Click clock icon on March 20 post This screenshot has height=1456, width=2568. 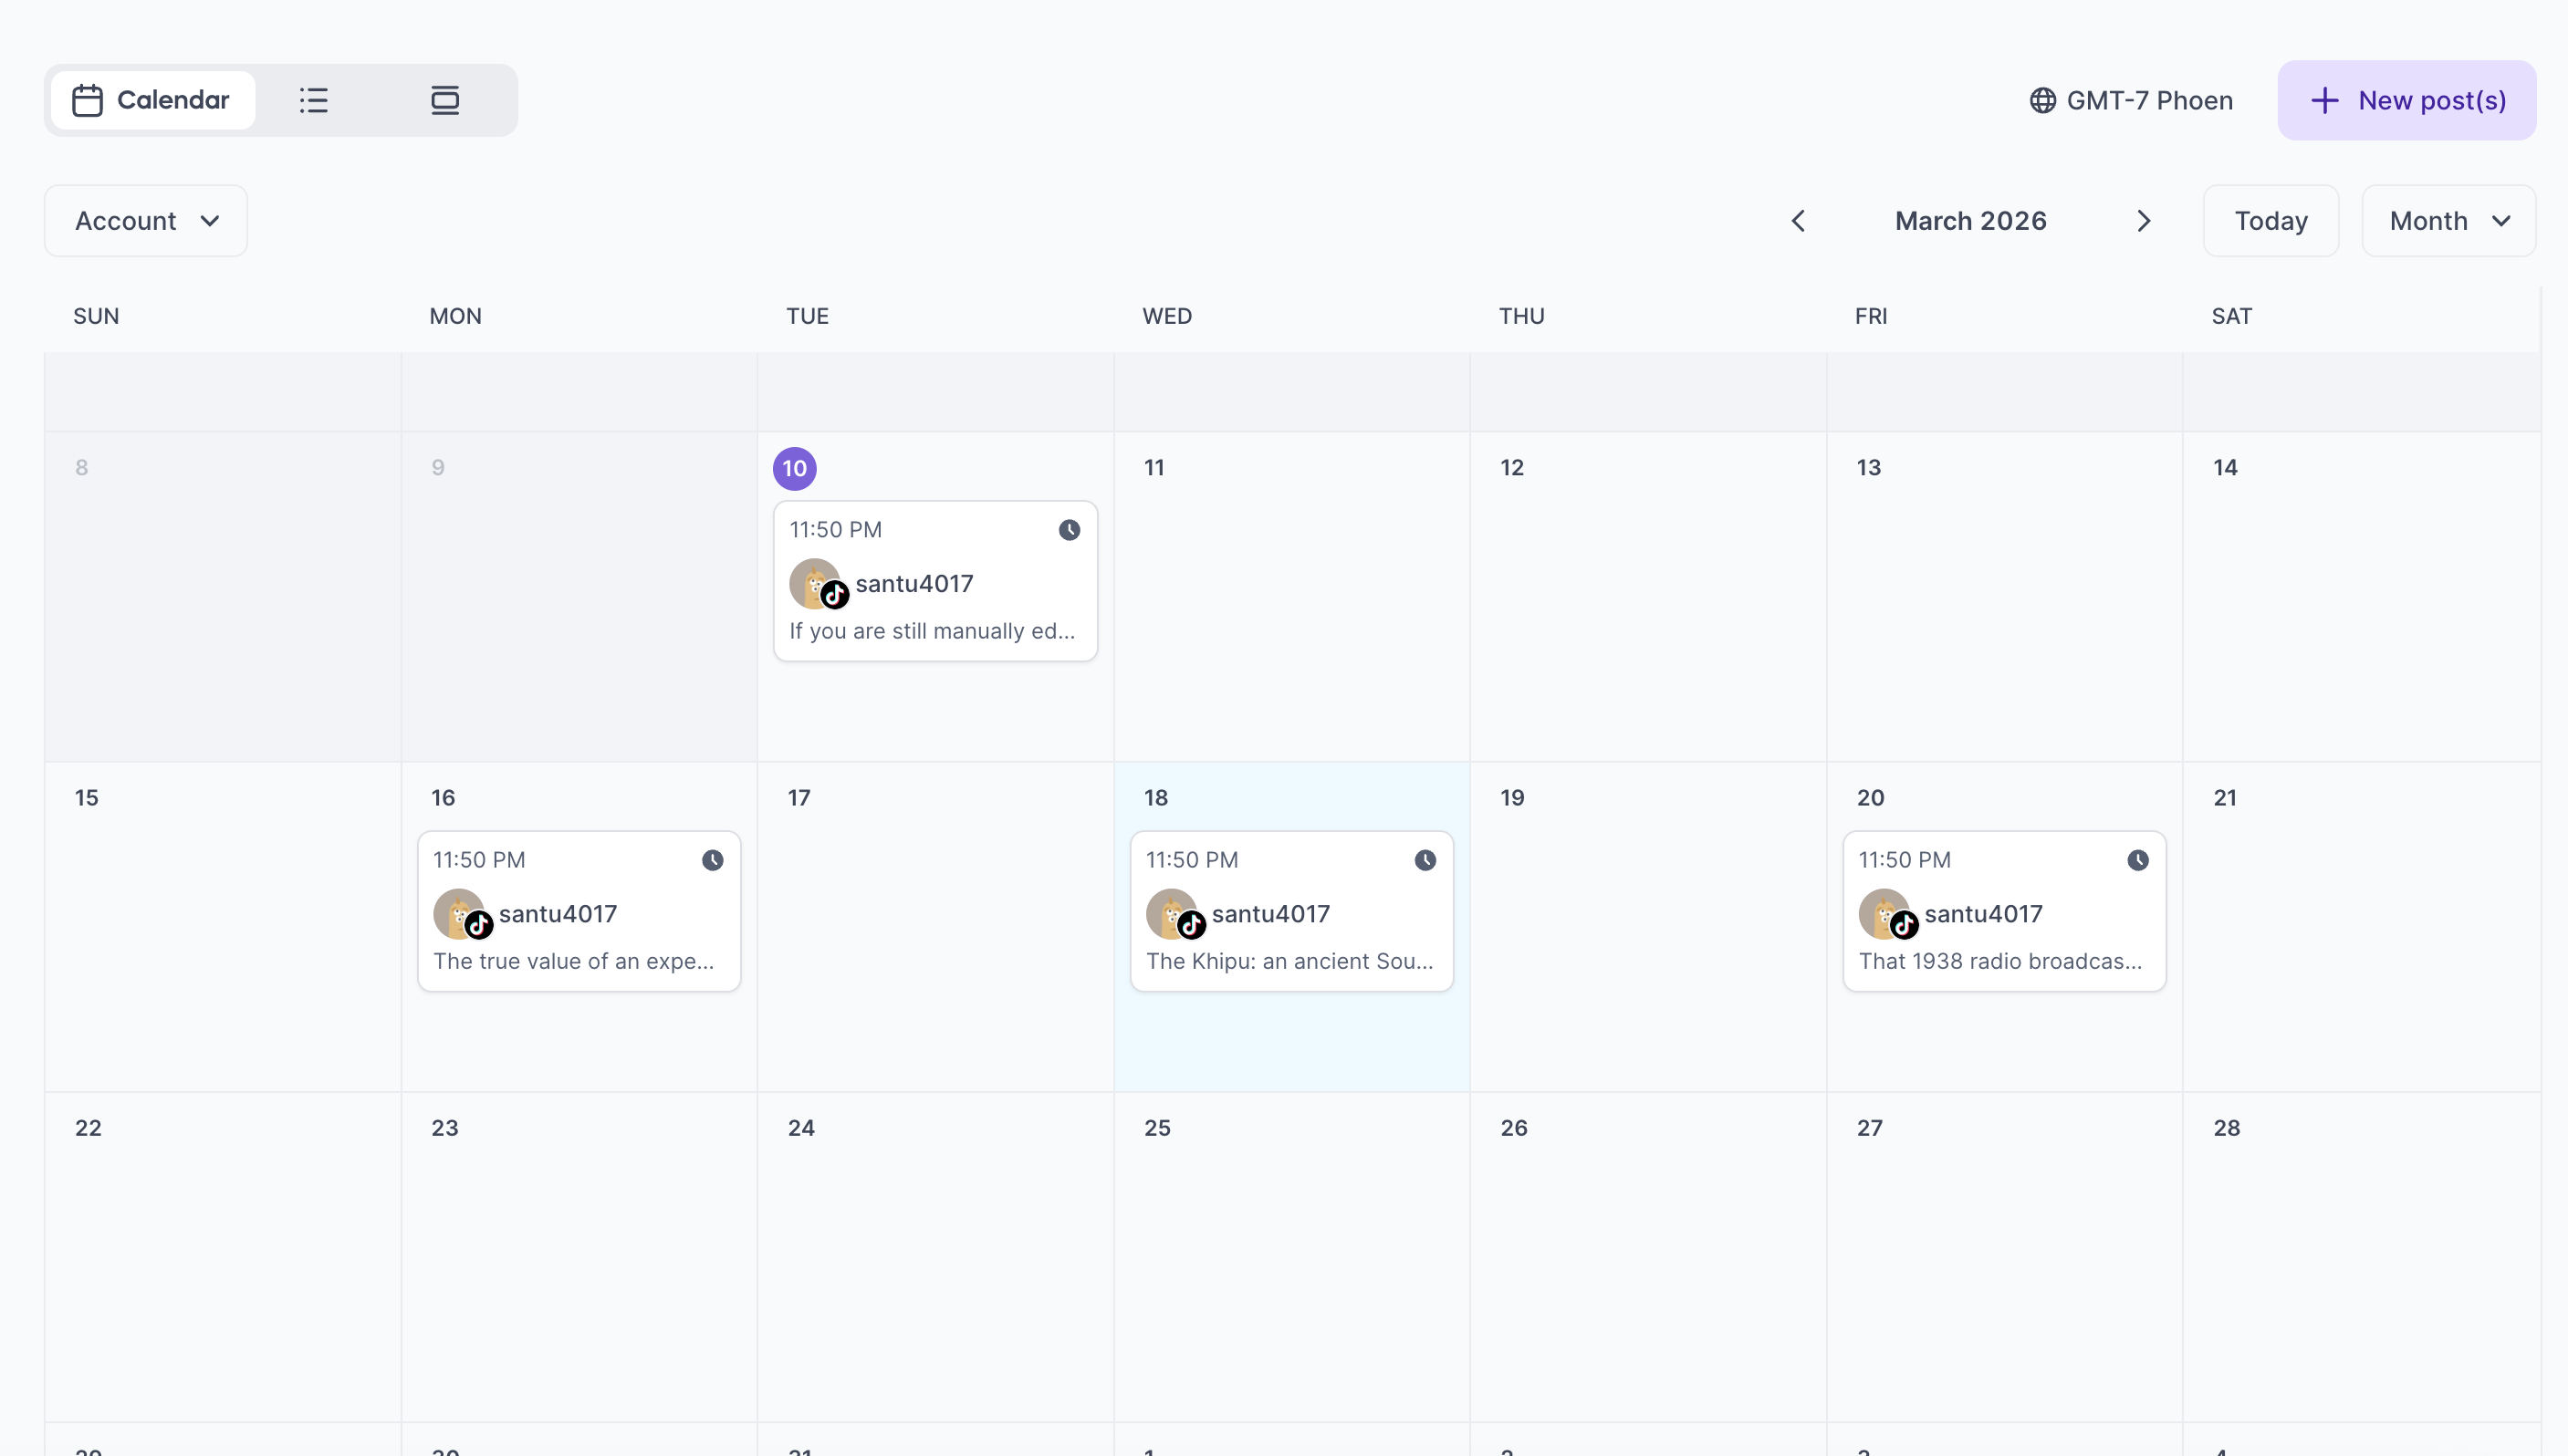tap(2137, 860)
